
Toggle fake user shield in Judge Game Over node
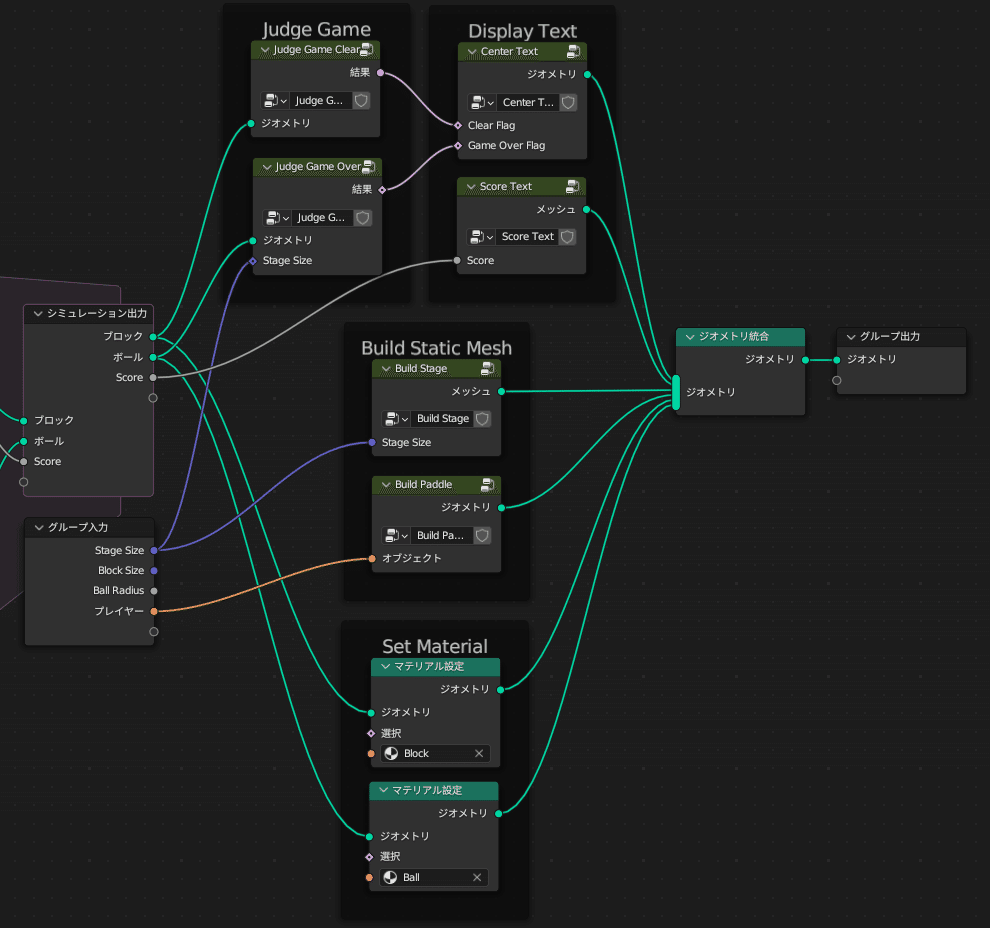[363, 218]
